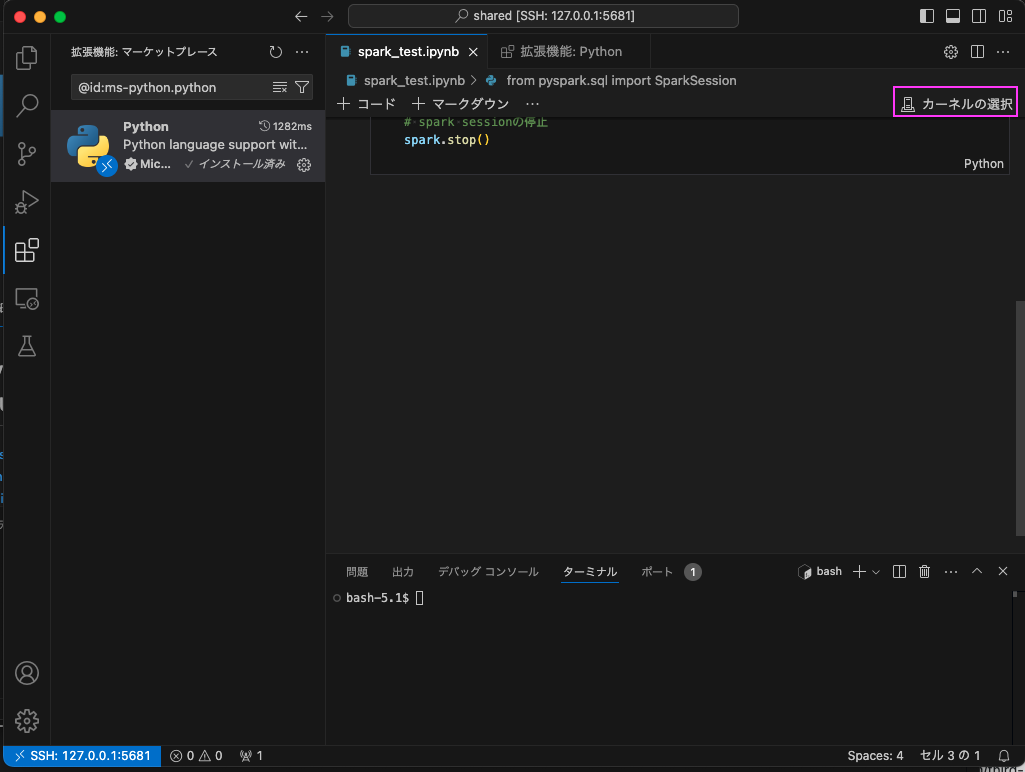Open Run and Debug view

[27, 202]
